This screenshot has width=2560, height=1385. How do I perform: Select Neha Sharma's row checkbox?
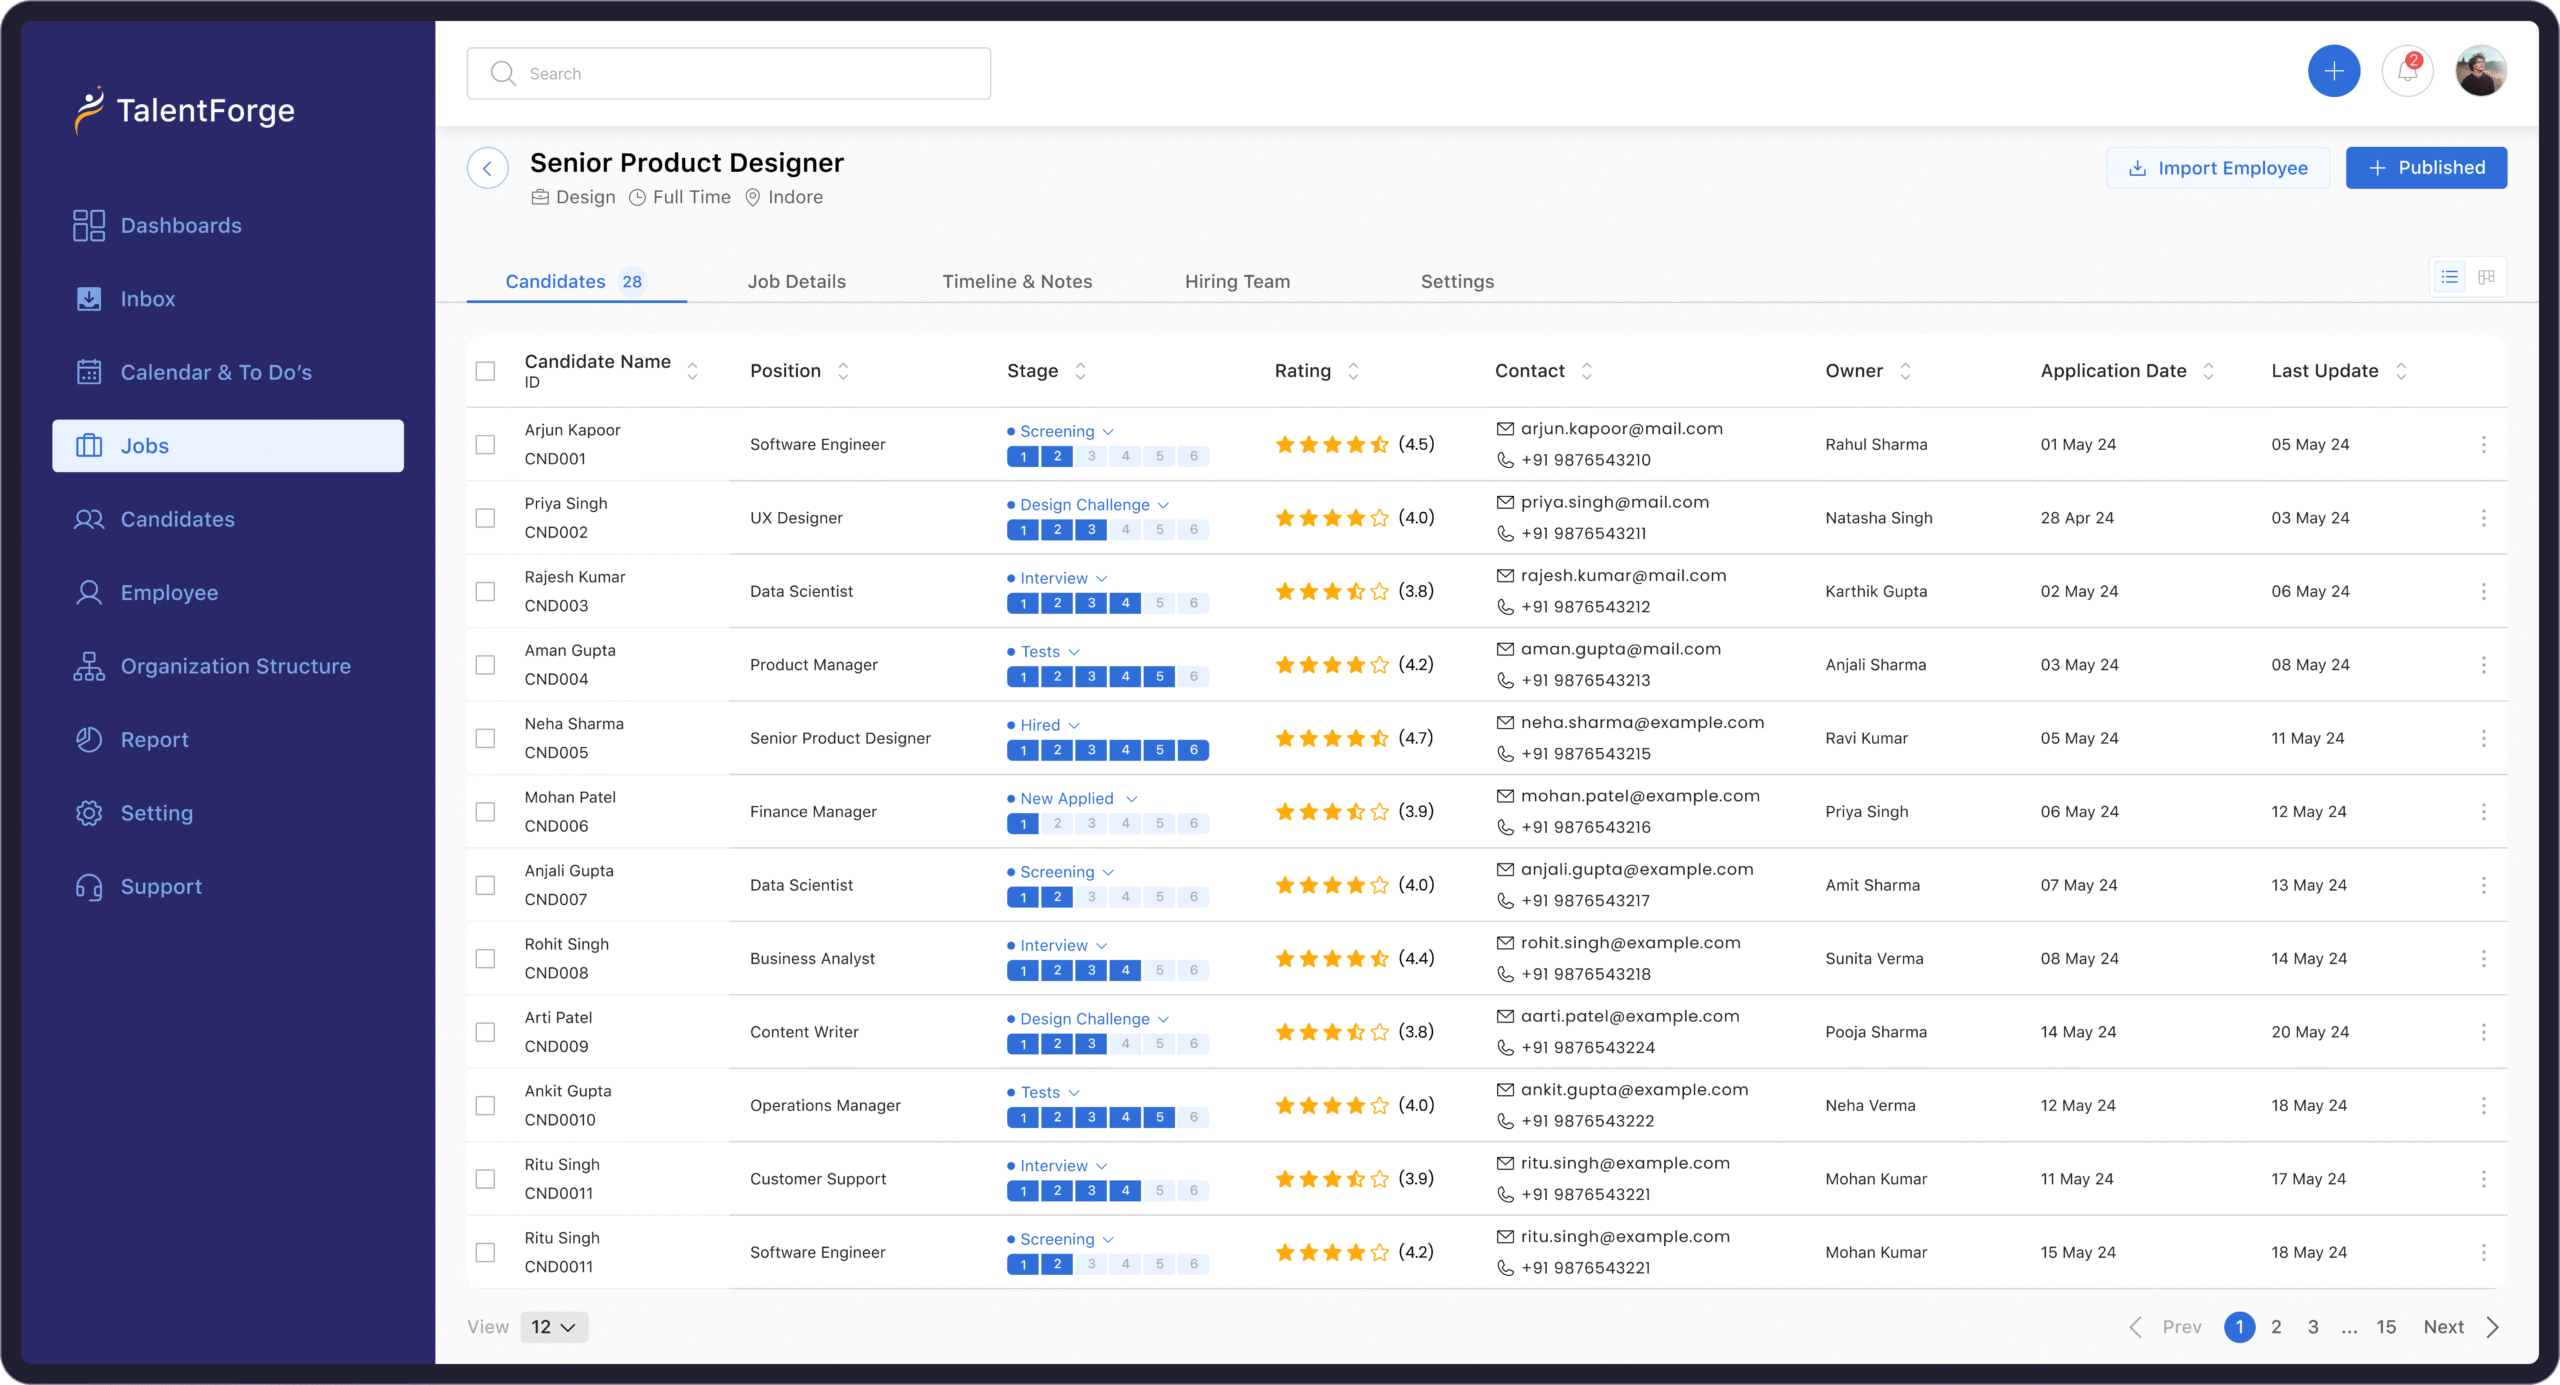pos(485,738)
